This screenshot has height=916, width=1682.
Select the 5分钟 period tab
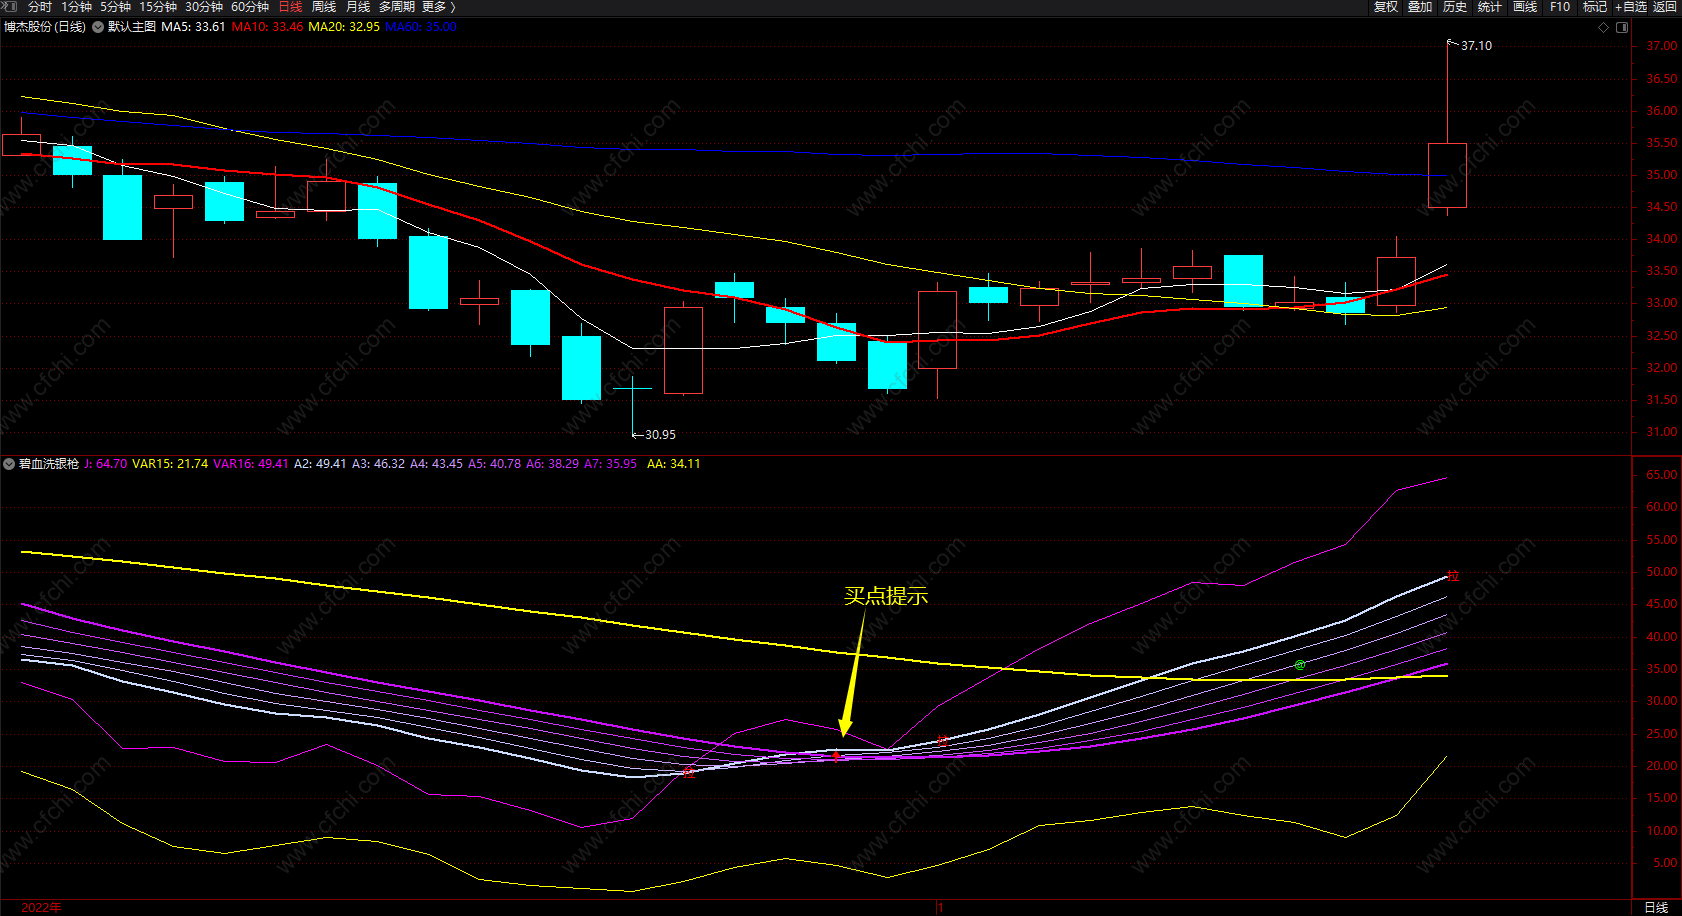coord(116,7)
